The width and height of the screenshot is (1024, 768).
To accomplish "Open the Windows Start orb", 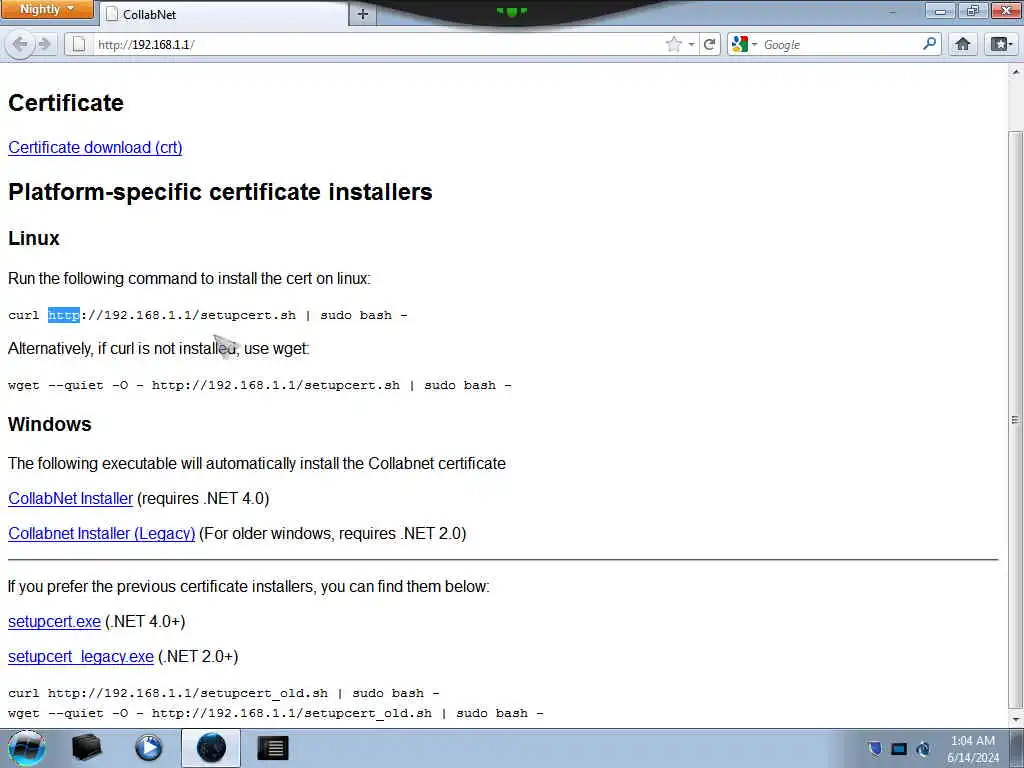I will click(27, 748).
